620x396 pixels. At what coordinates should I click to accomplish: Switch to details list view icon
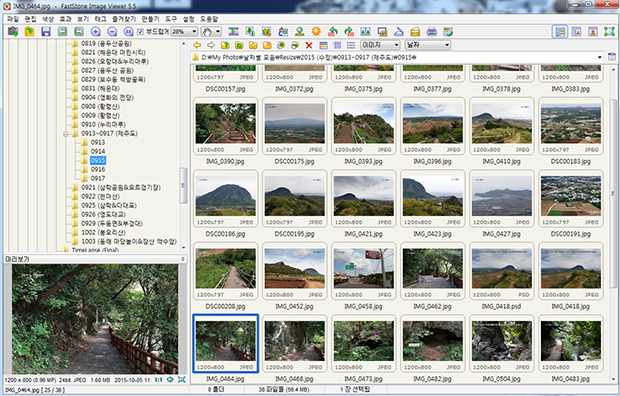click(x=337, y=45)
